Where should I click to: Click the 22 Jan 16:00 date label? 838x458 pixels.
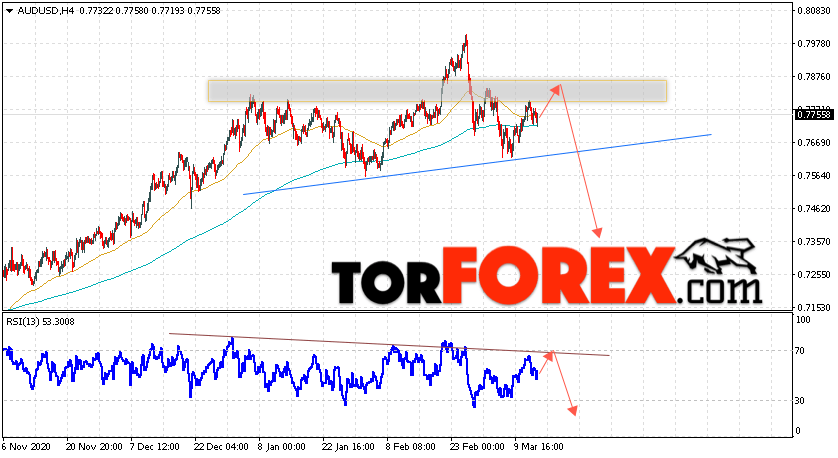coord(348,447)
